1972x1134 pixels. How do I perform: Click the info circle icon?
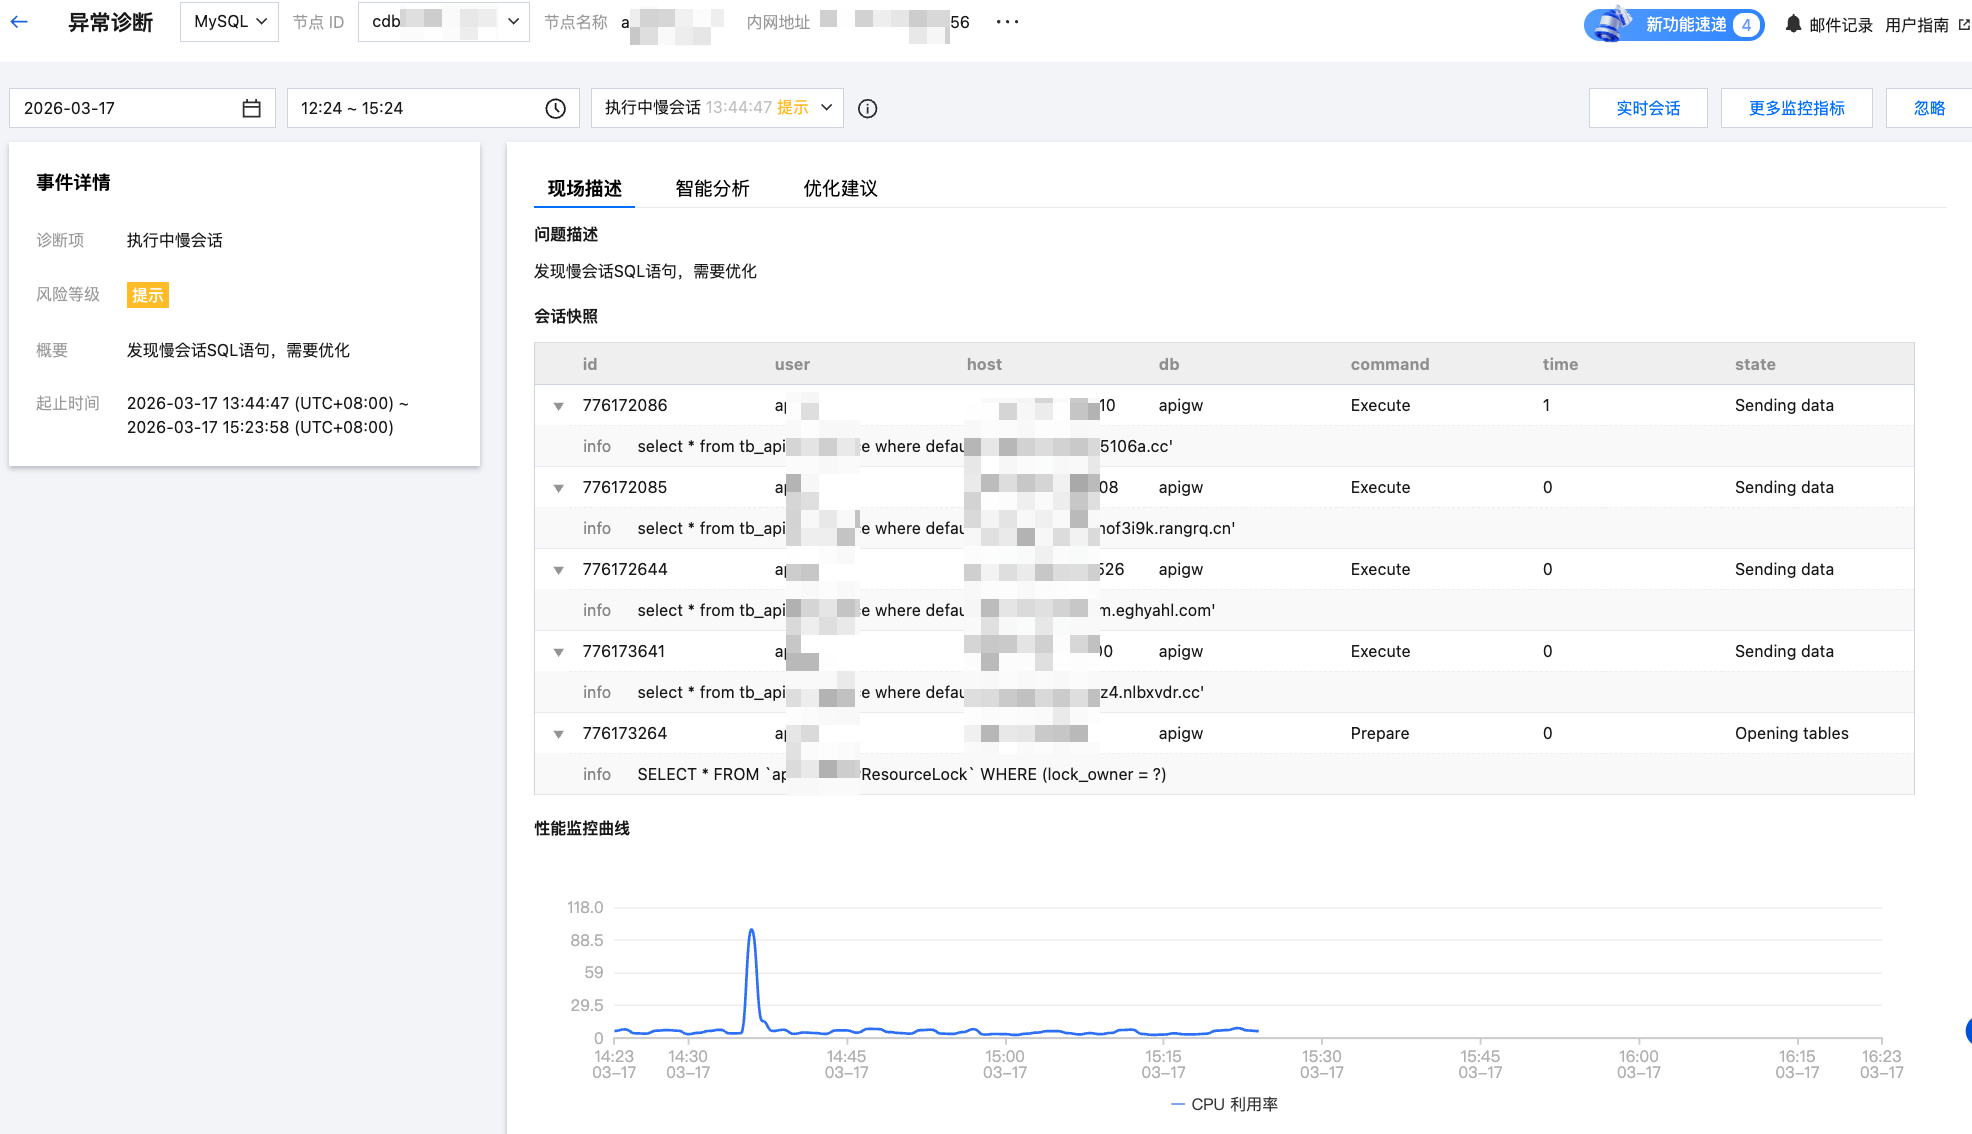click(867, 109)
